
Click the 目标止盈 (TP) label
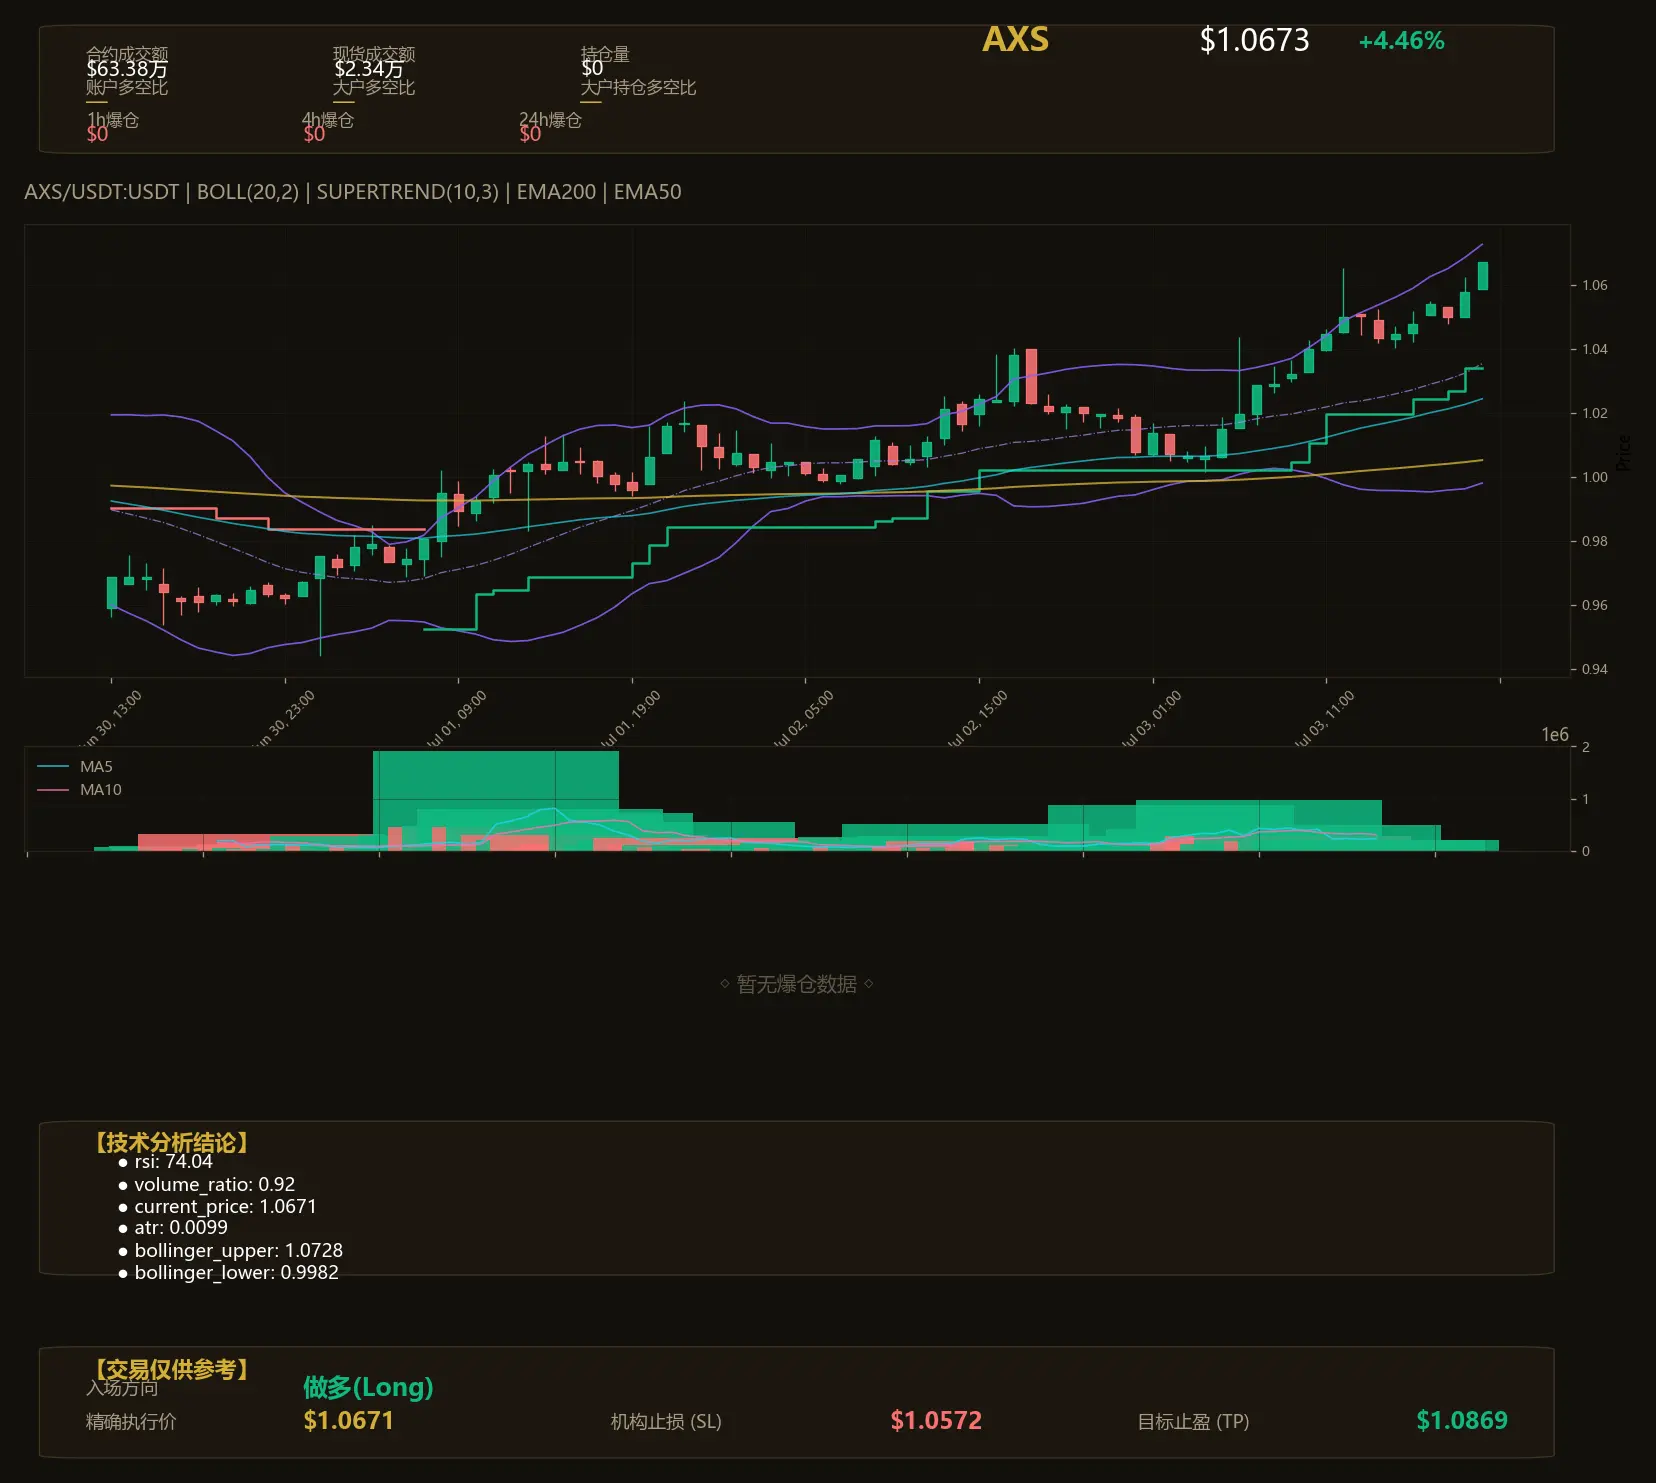click(x=1193, y=1422)
